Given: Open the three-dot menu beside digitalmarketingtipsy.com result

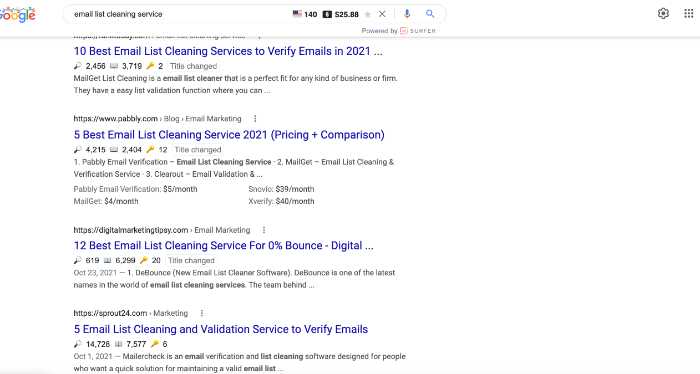Looking at the screenshot, I should click(x=264, y=230).
